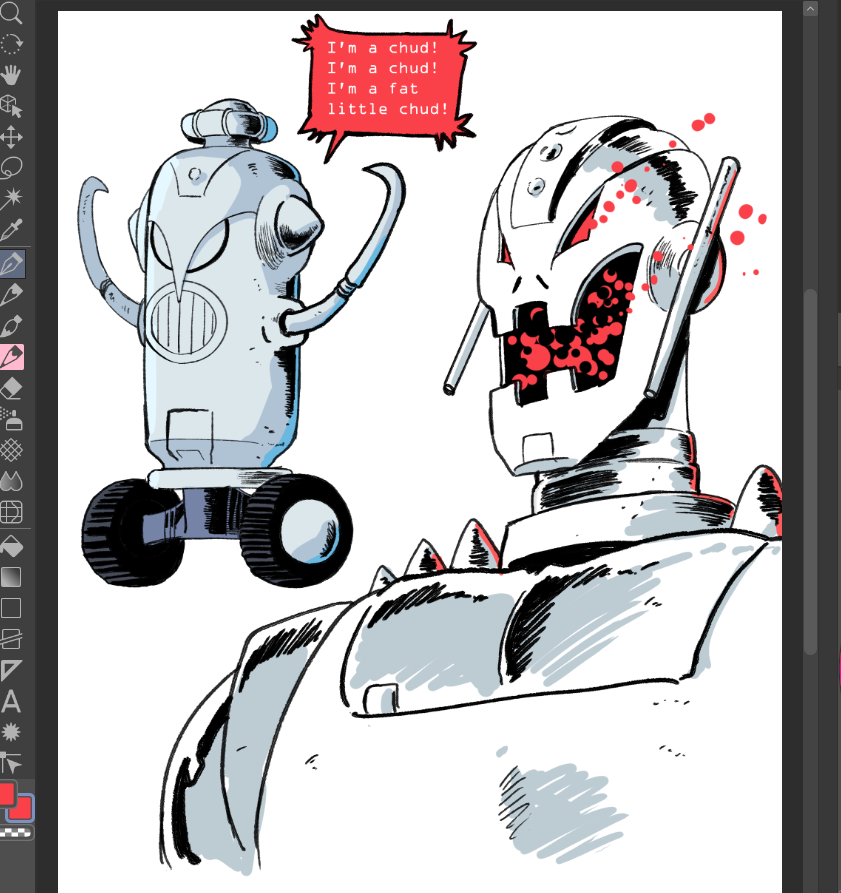
Task: Choose the transparent color checkered swatch
Action: tap(17, 833)
